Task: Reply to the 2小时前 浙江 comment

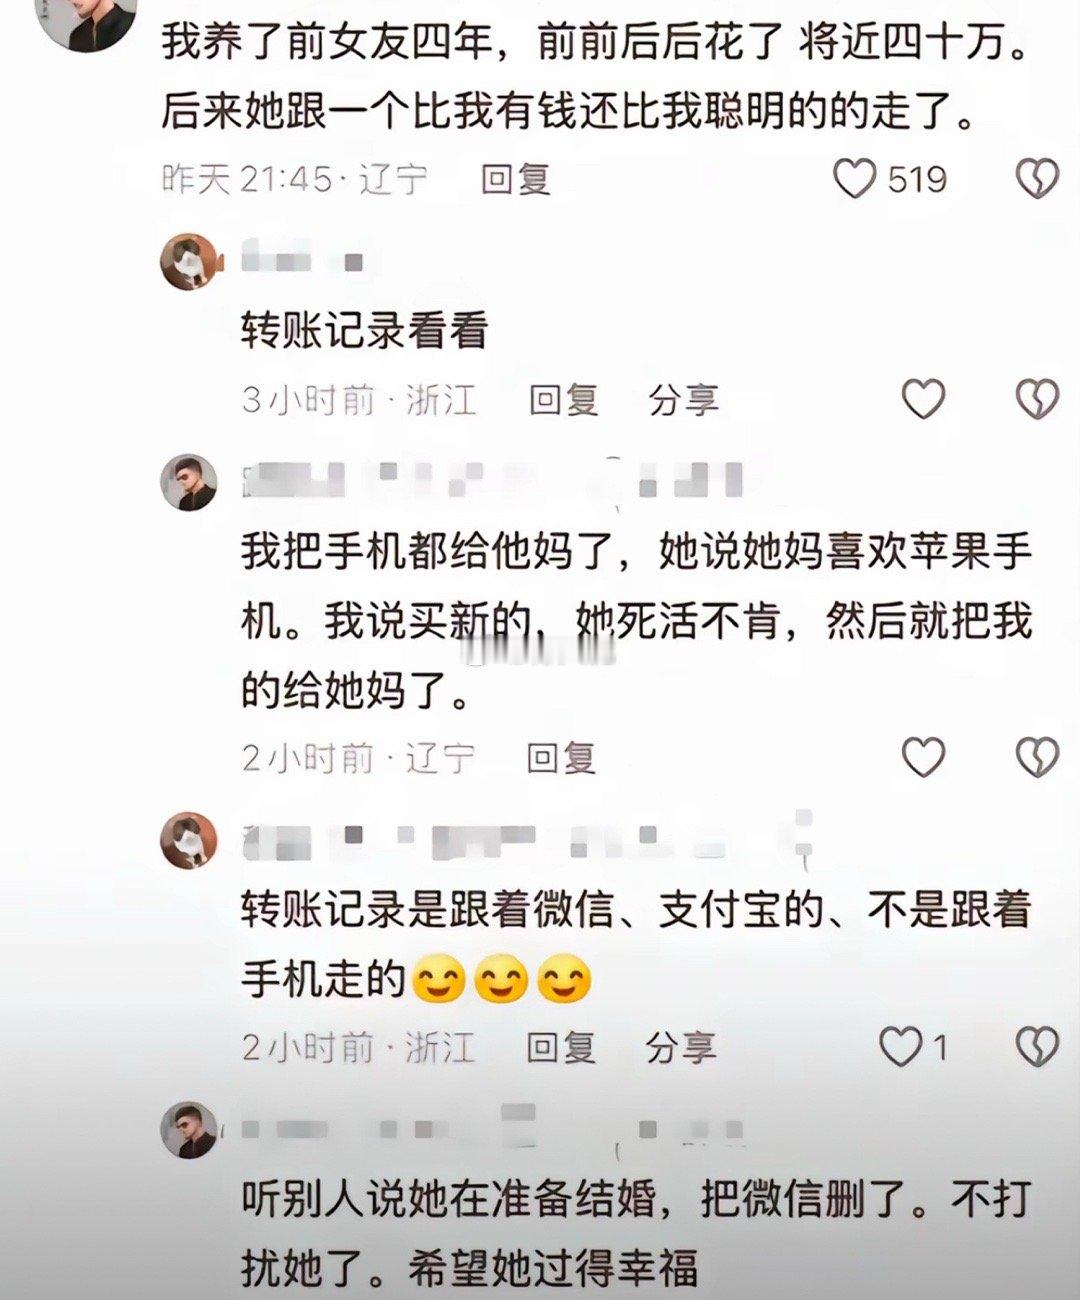Action: [562, 1048]
